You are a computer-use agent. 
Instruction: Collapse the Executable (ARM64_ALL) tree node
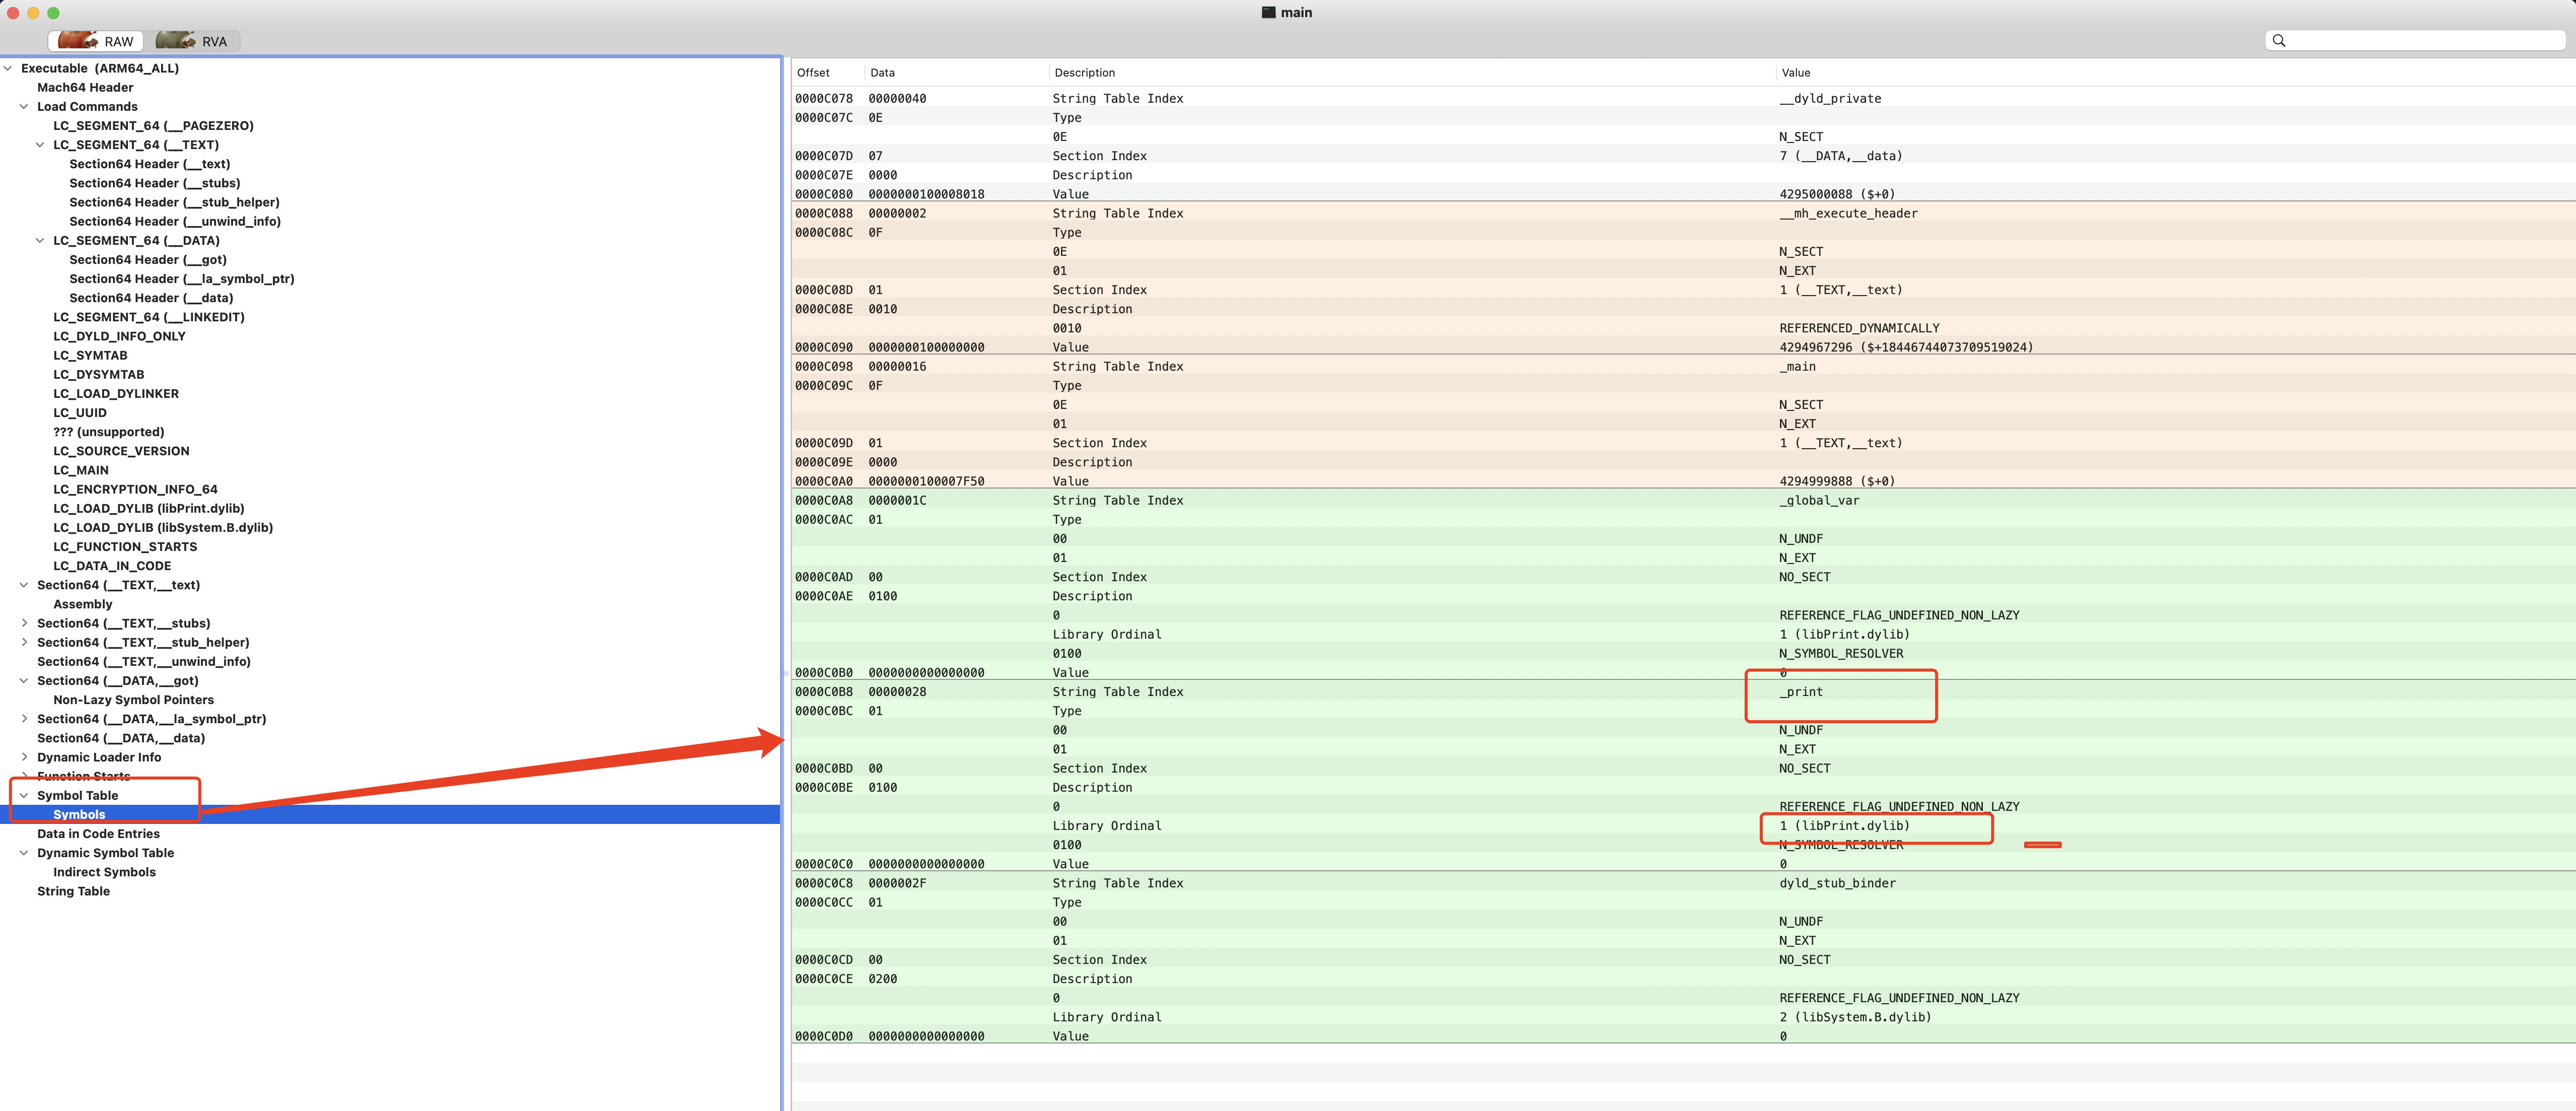(x=9, y=68)
